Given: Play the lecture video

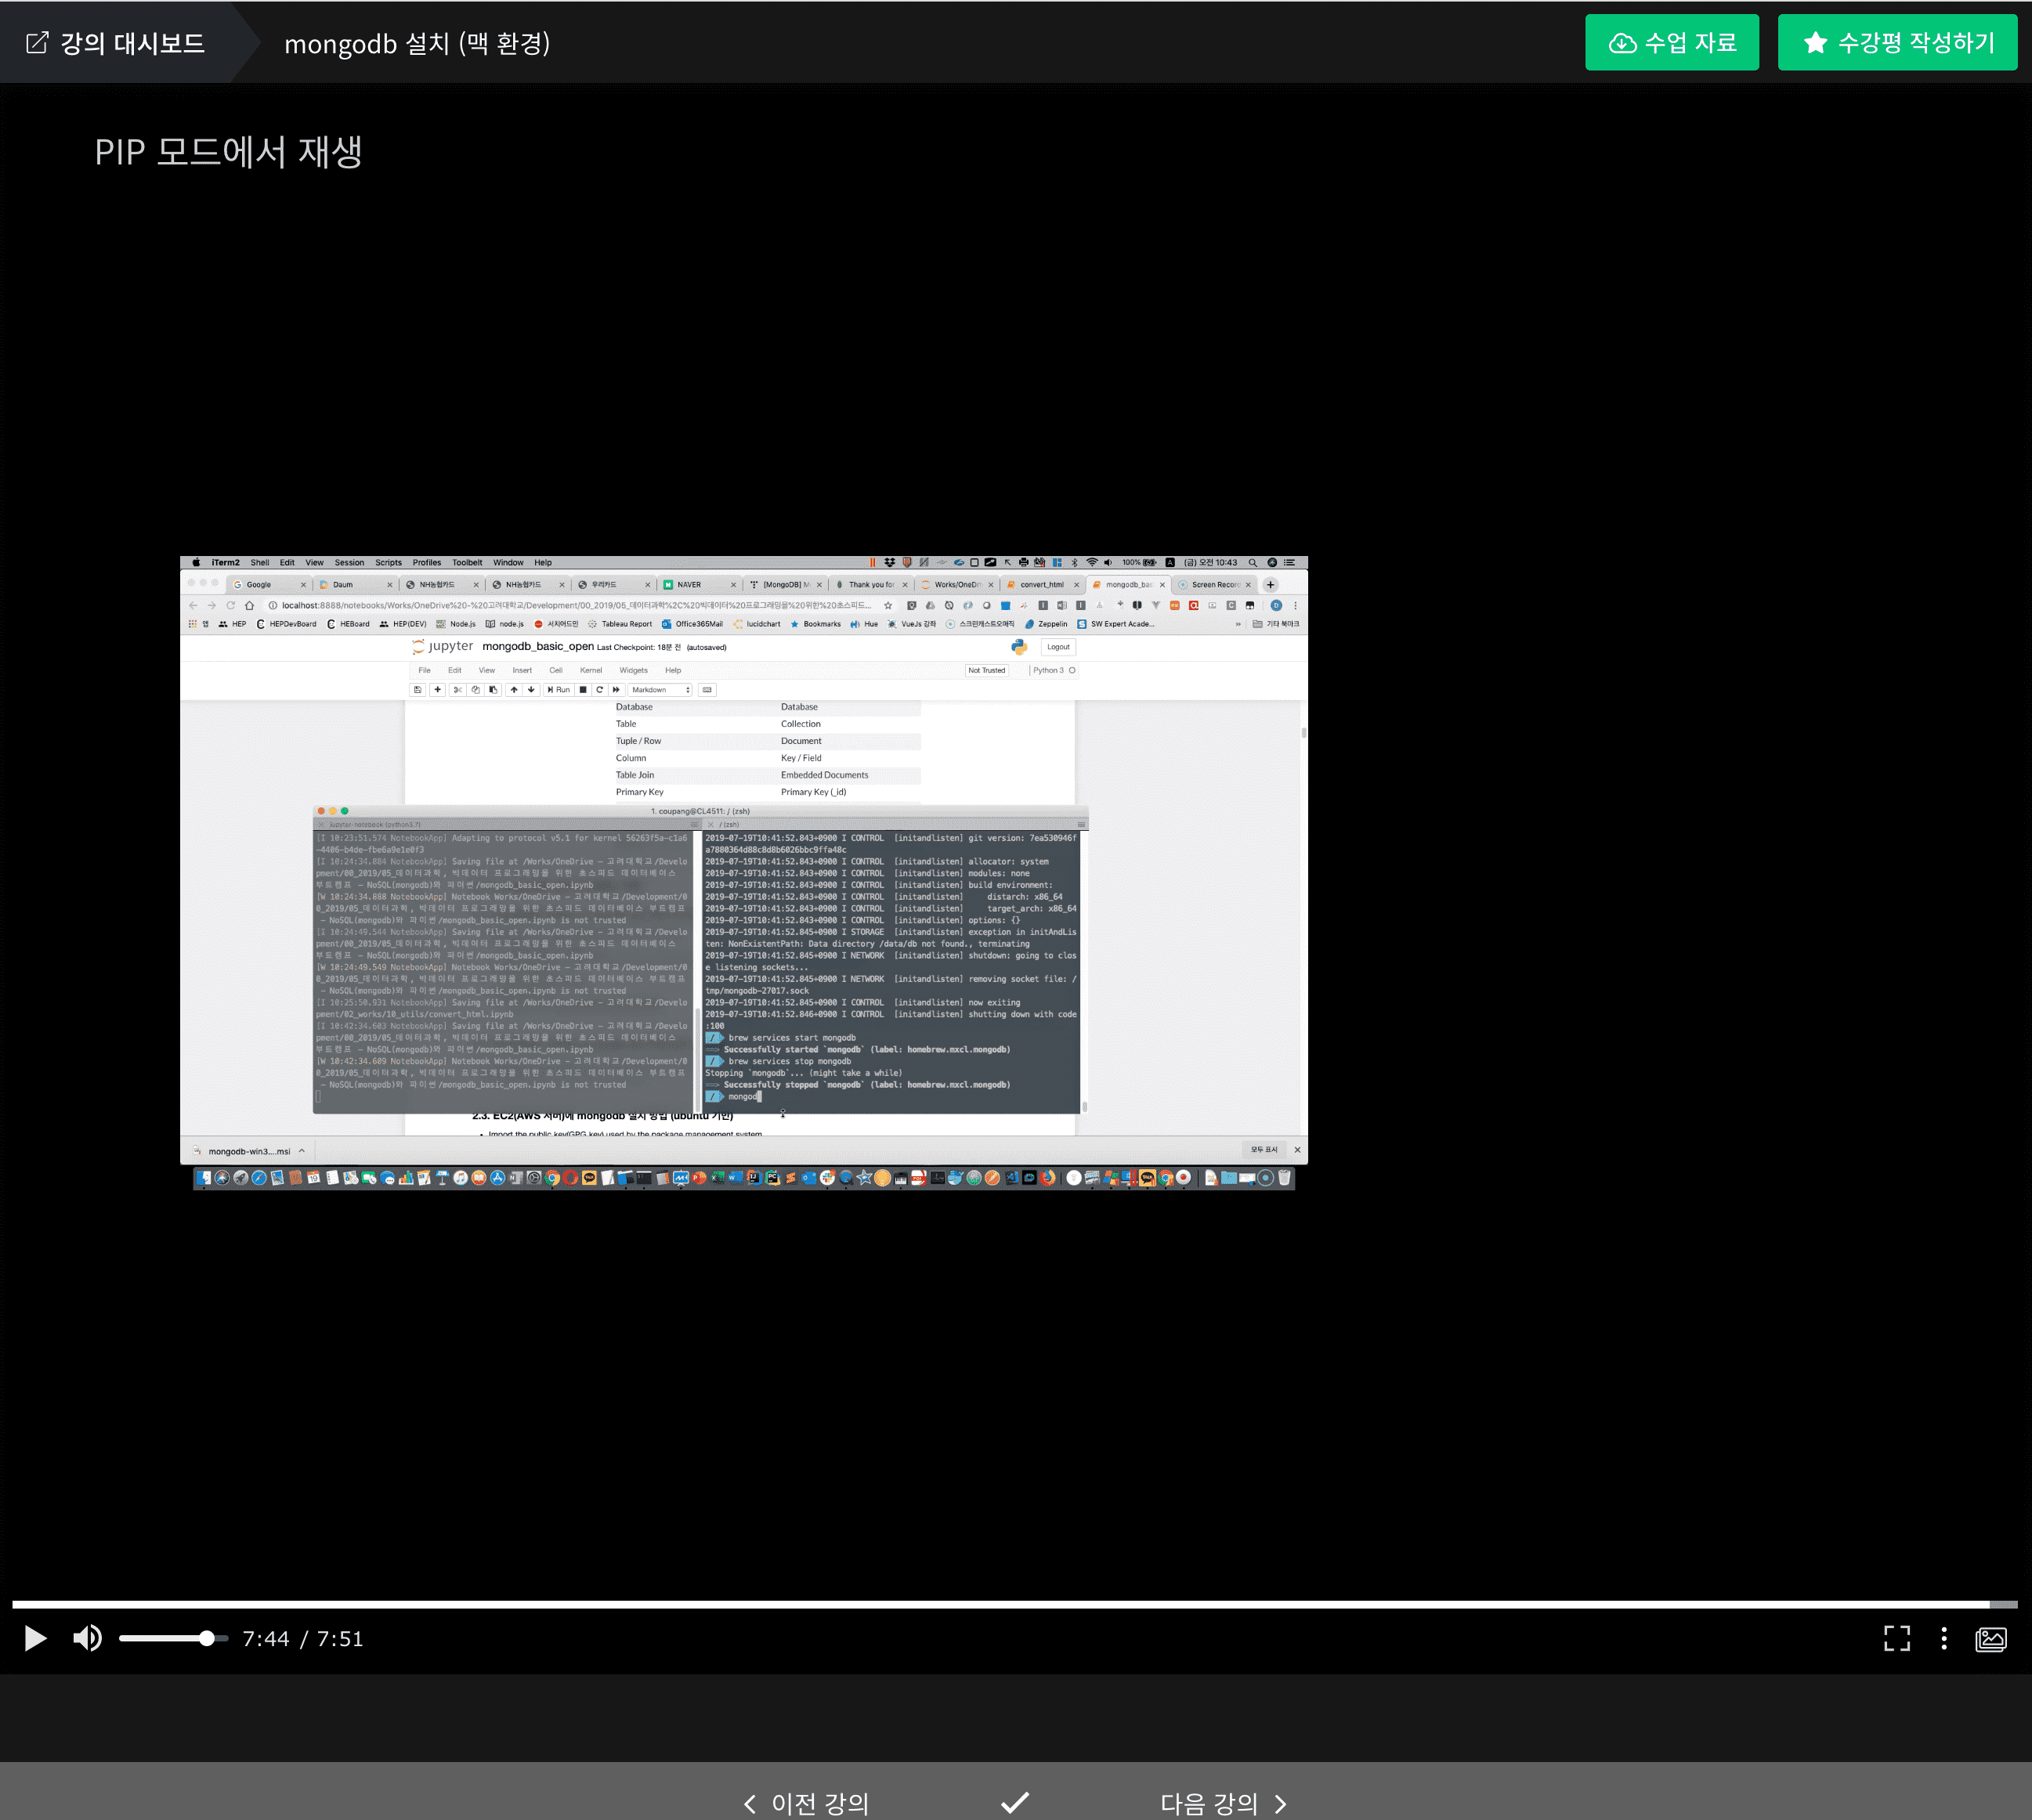Looking at the screenshot, I should 36,1638.
